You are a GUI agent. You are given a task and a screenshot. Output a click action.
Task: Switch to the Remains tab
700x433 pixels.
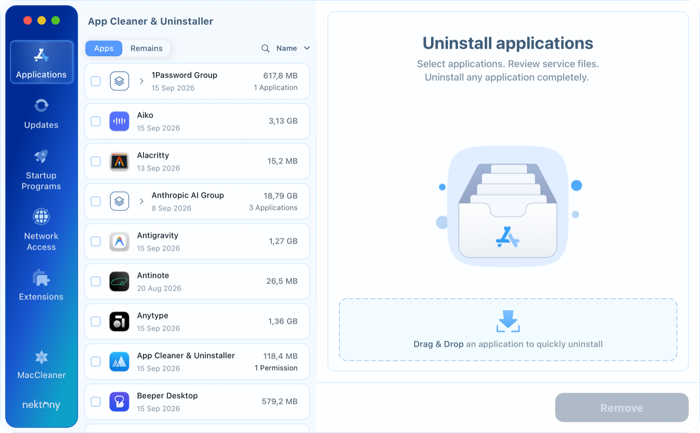[146, 48]
